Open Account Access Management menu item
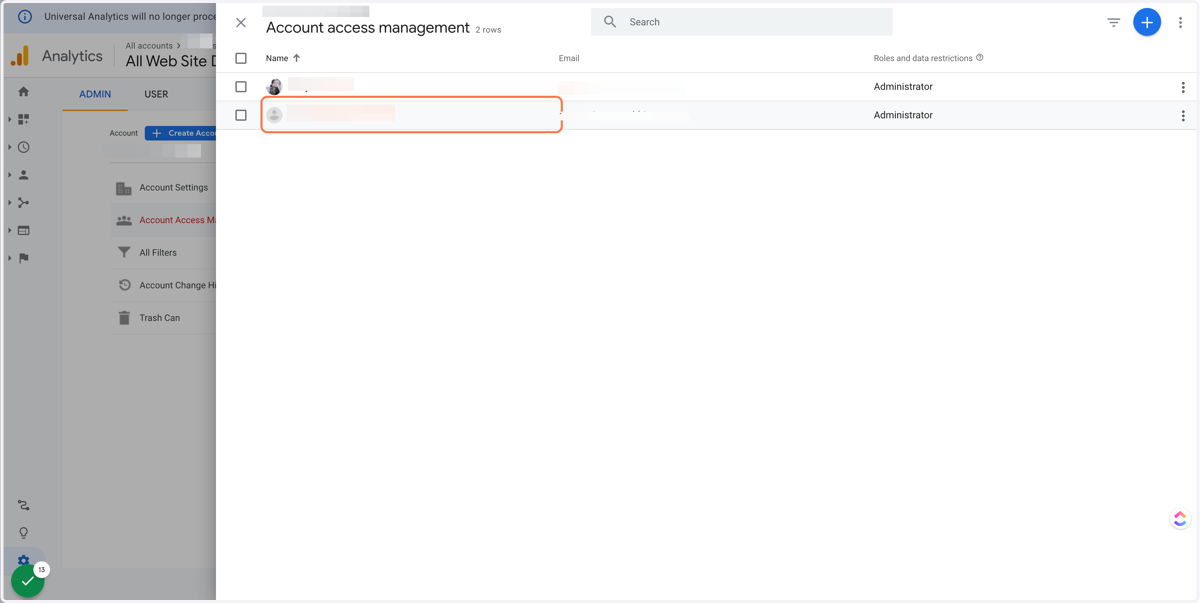This screenshot has width=1200, height=603. 178,220
